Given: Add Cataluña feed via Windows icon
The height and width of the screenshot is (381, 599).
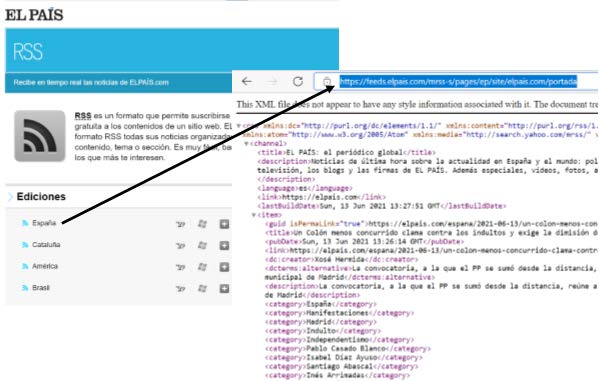Looking at the screenshot, I should coord(202,246).
